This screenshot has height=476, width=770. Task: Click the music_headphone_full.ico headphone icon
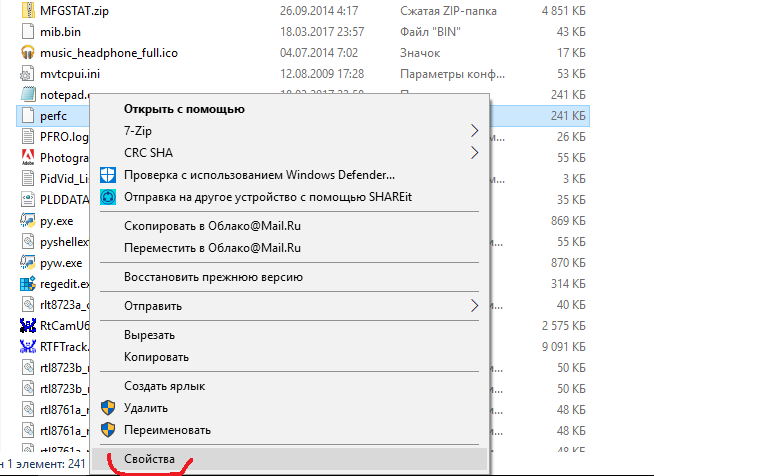(x=28, y=53)
